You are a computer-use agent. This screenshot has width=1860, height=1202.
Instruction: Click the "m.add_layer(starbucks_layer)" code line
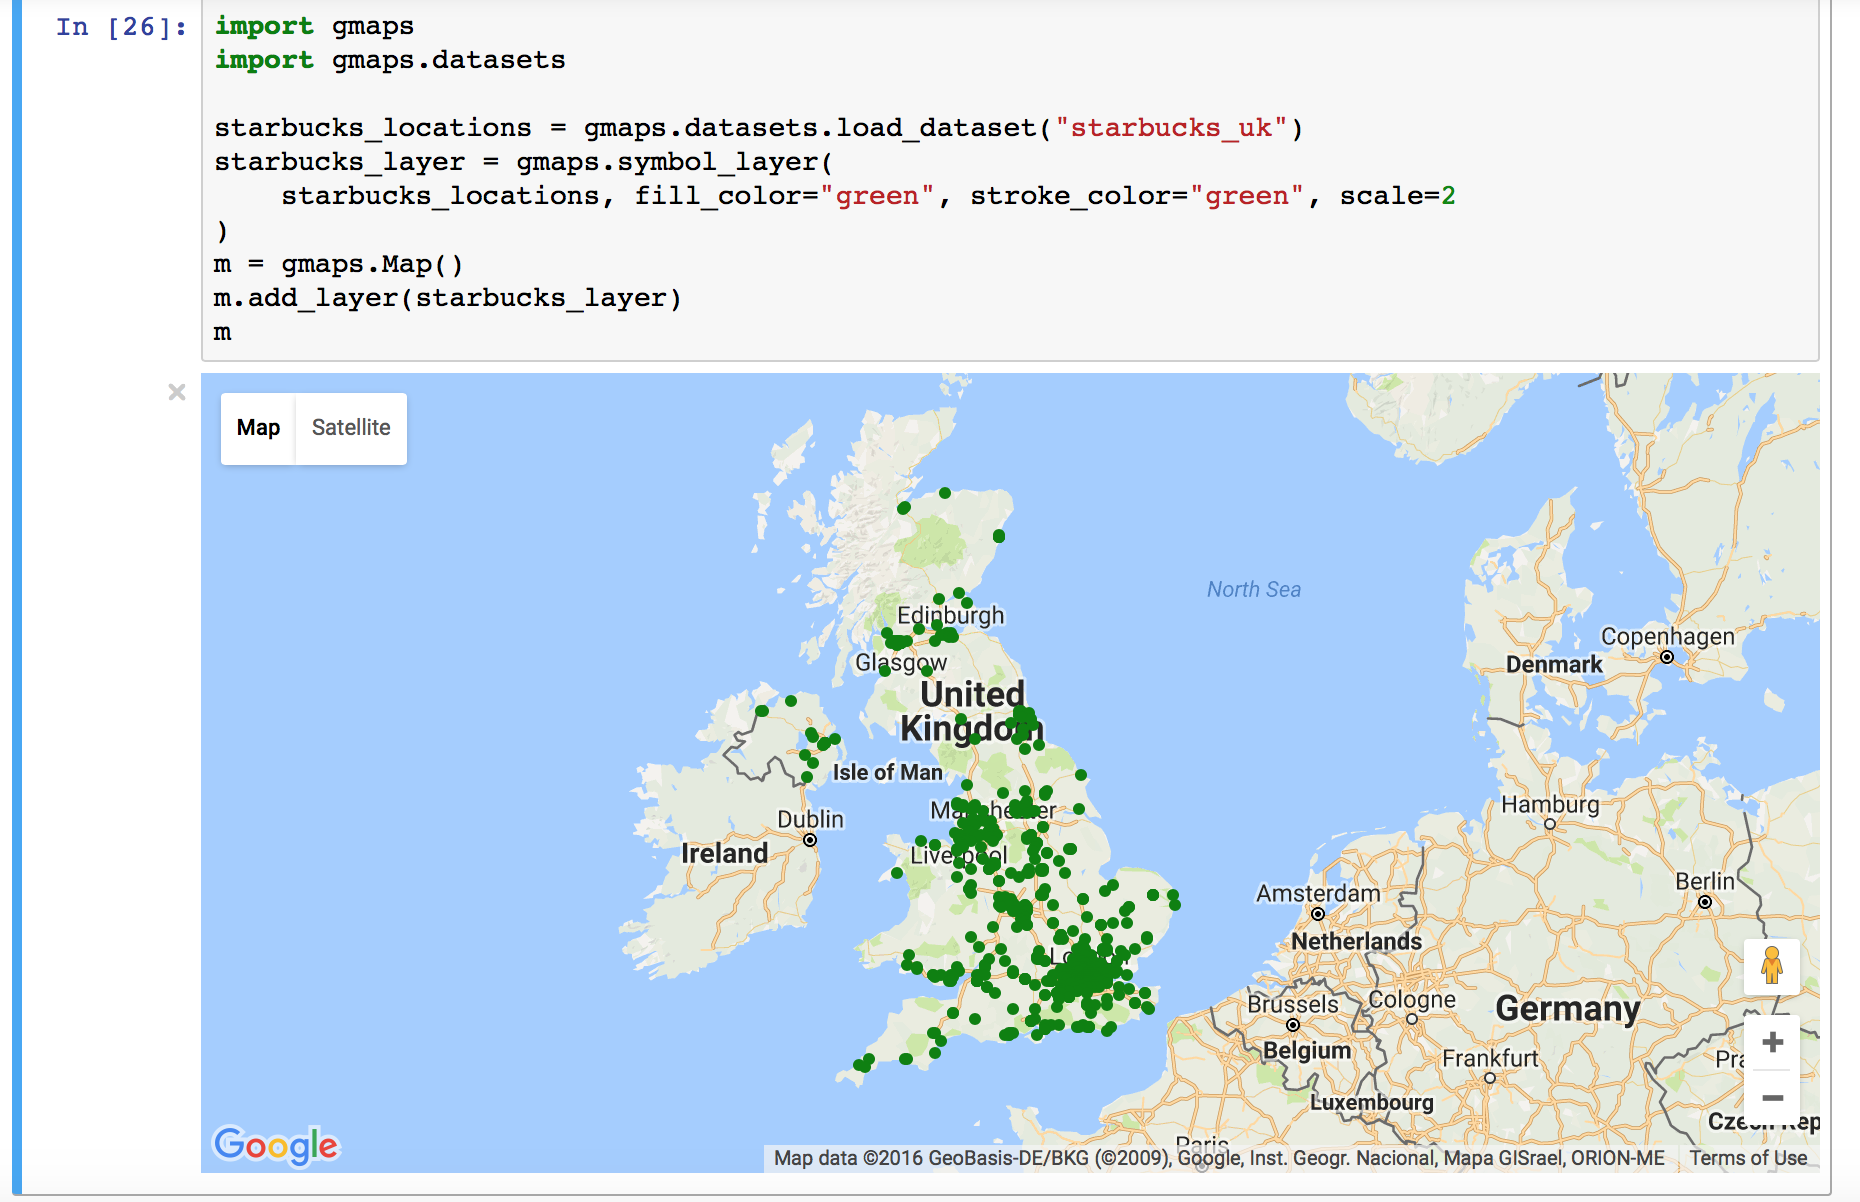[x=448, y=298]
